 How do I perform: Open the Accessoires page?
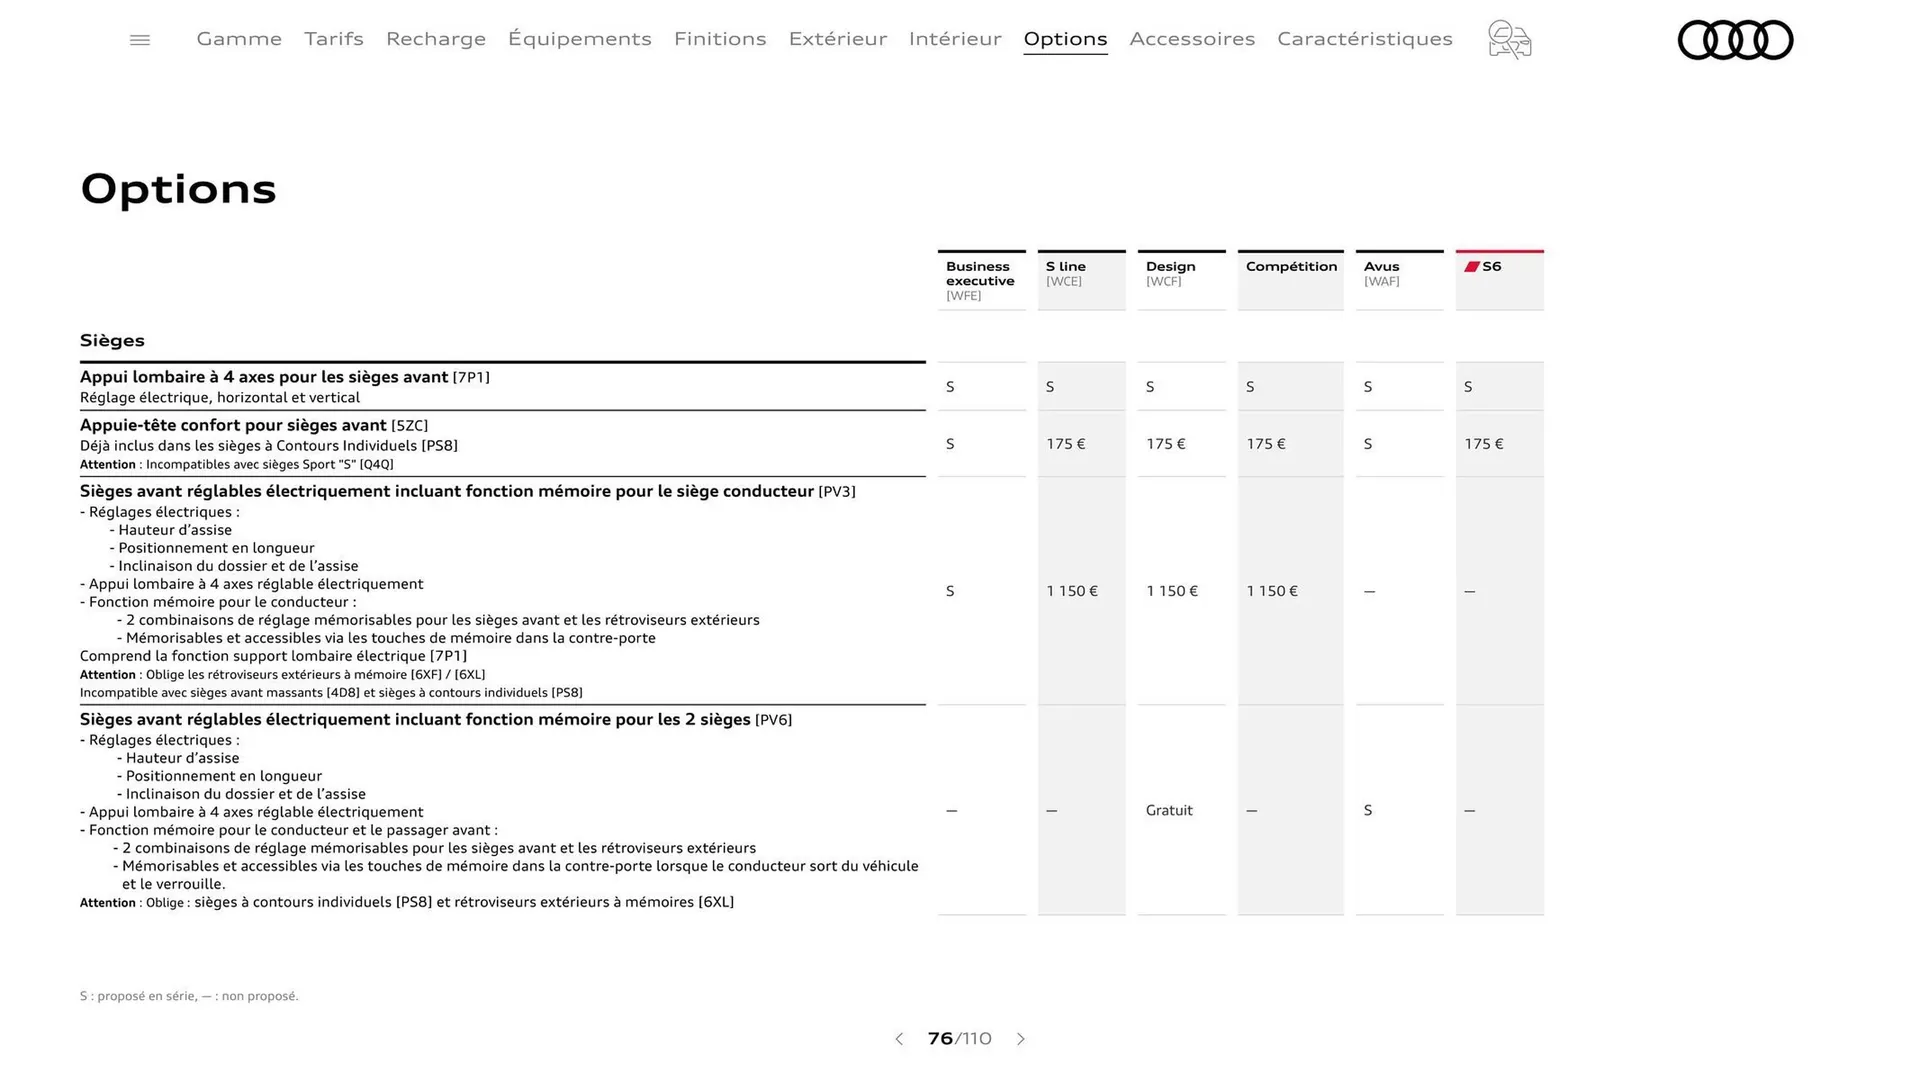click(x=1192, y=39)
